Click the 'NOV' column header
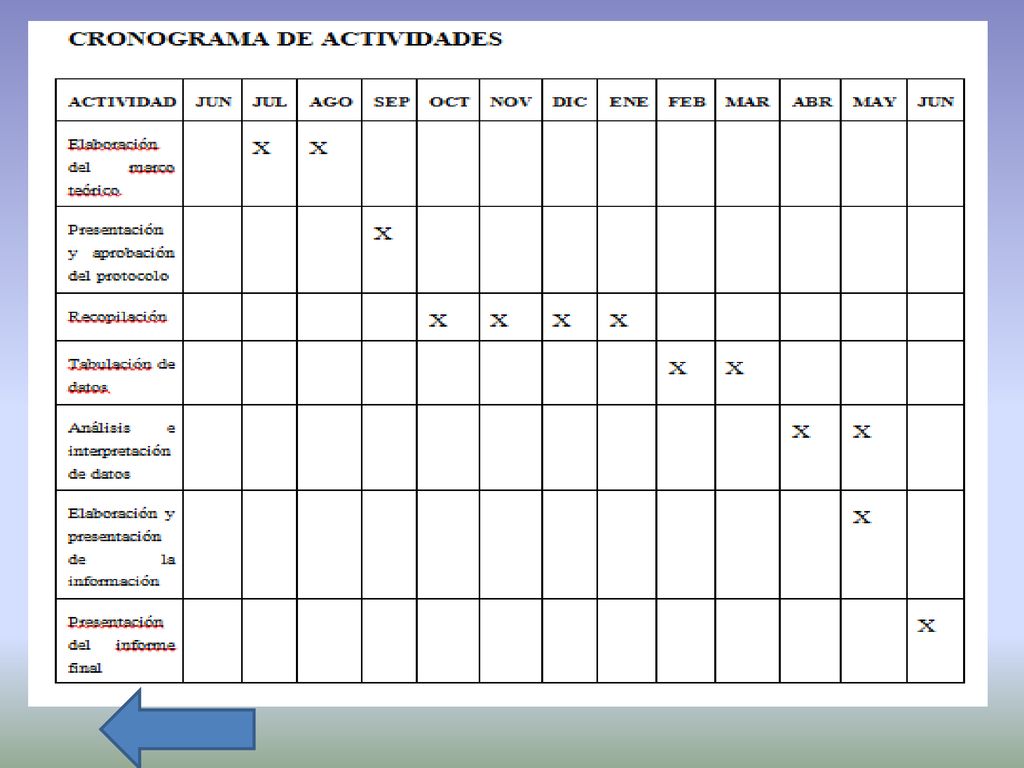The image size is (1024, 768). pos(511,102)
